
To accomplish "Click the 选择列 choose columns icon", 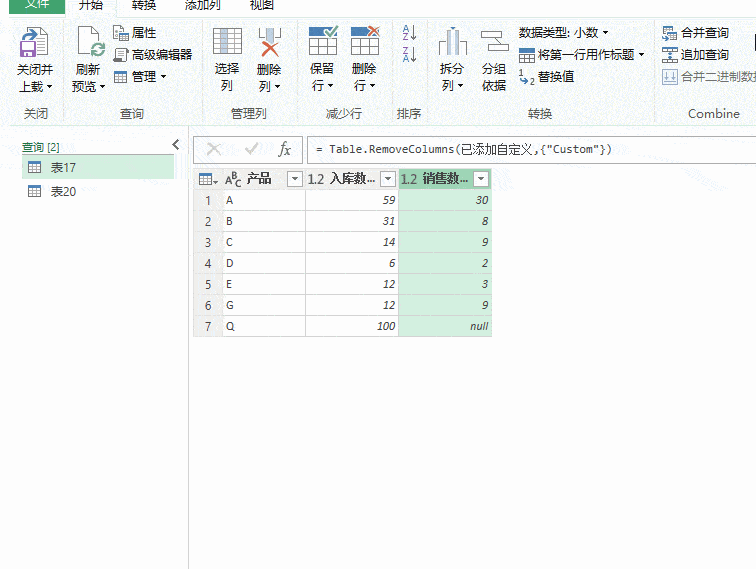I will click(227, 41).
